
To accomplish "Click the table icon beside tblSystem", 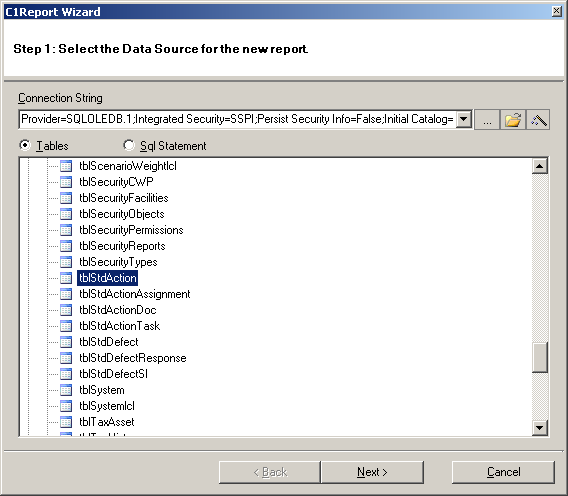I will pos(66,390).
